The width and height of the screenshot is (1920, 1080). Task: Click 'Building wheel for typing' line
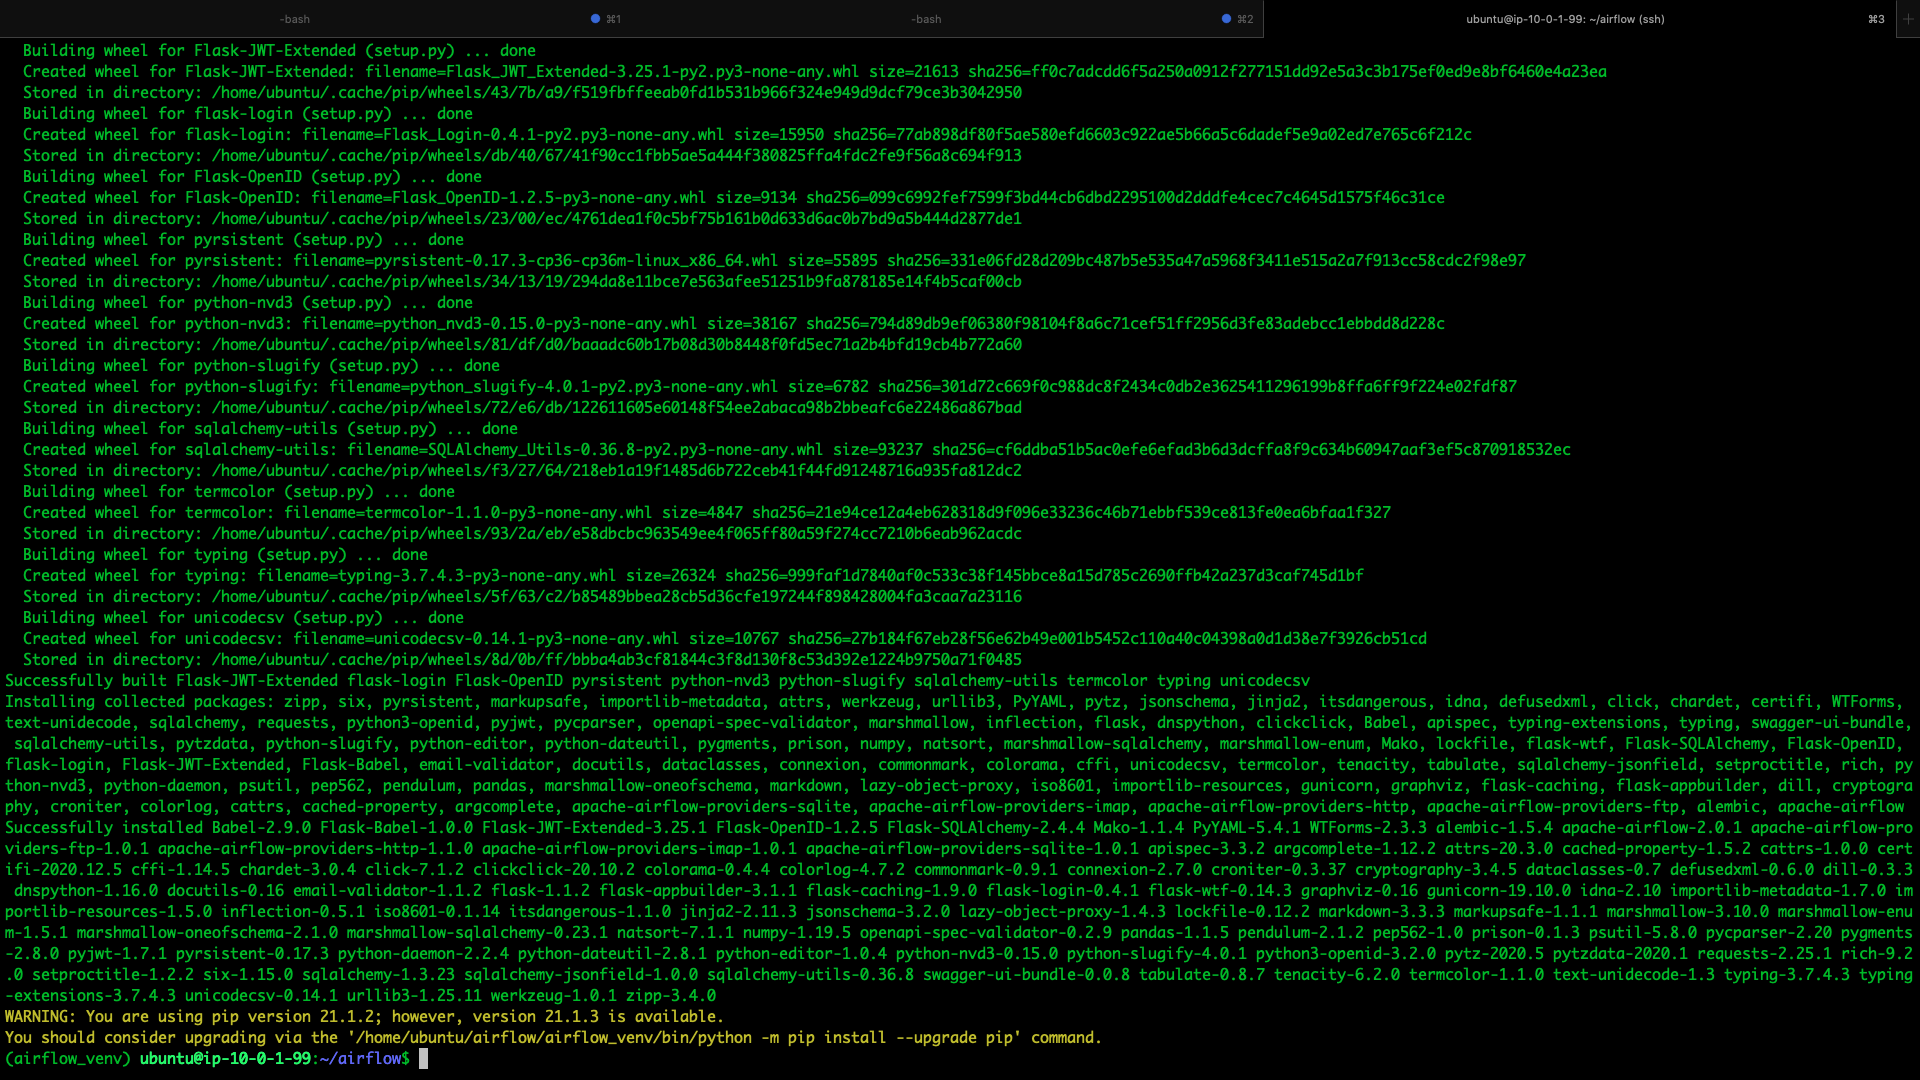225,554
